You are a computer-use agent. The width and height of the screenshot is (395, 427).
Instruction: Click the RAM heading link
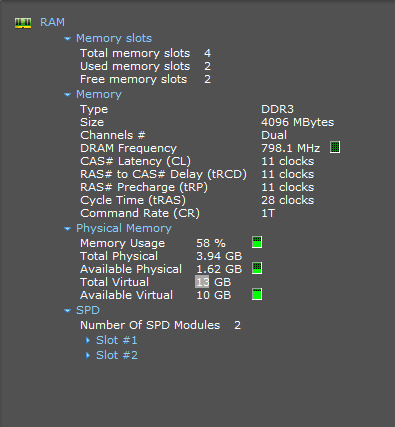[52, 22]
